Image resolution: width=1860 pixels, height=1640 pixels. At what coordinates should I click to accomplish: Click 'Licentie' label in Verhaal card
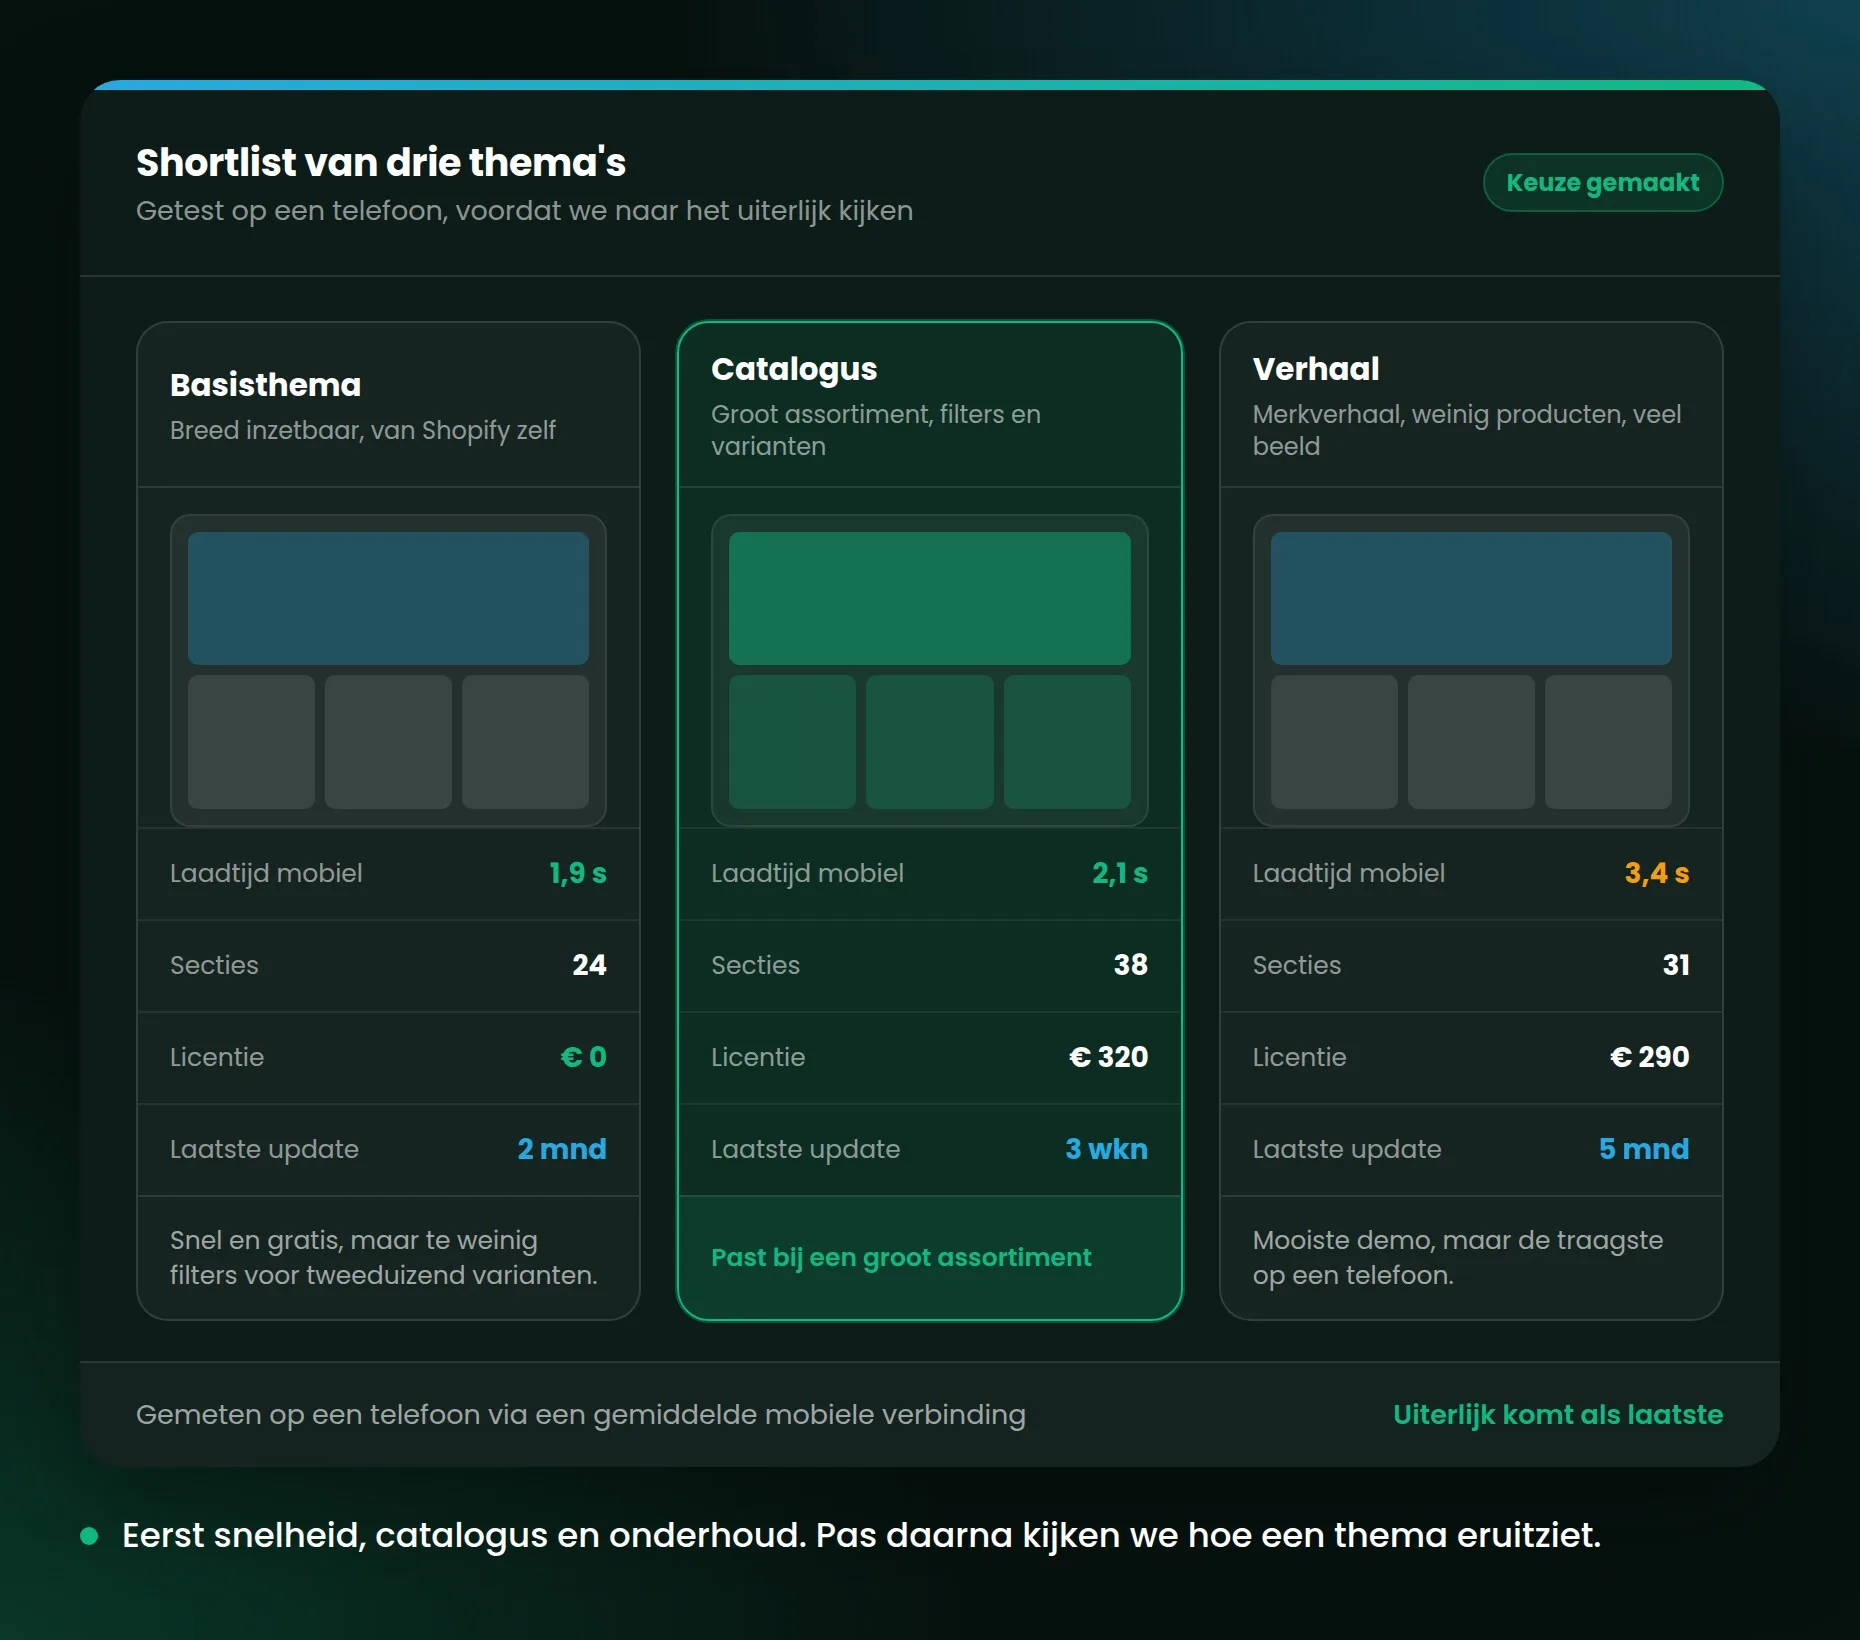pyautogui.click(x=1299, y=1057)
